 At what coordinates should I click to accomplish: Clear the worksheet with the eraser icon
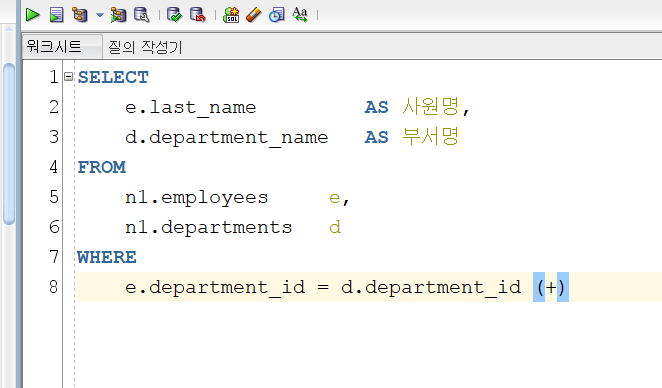tap(253, 15)
